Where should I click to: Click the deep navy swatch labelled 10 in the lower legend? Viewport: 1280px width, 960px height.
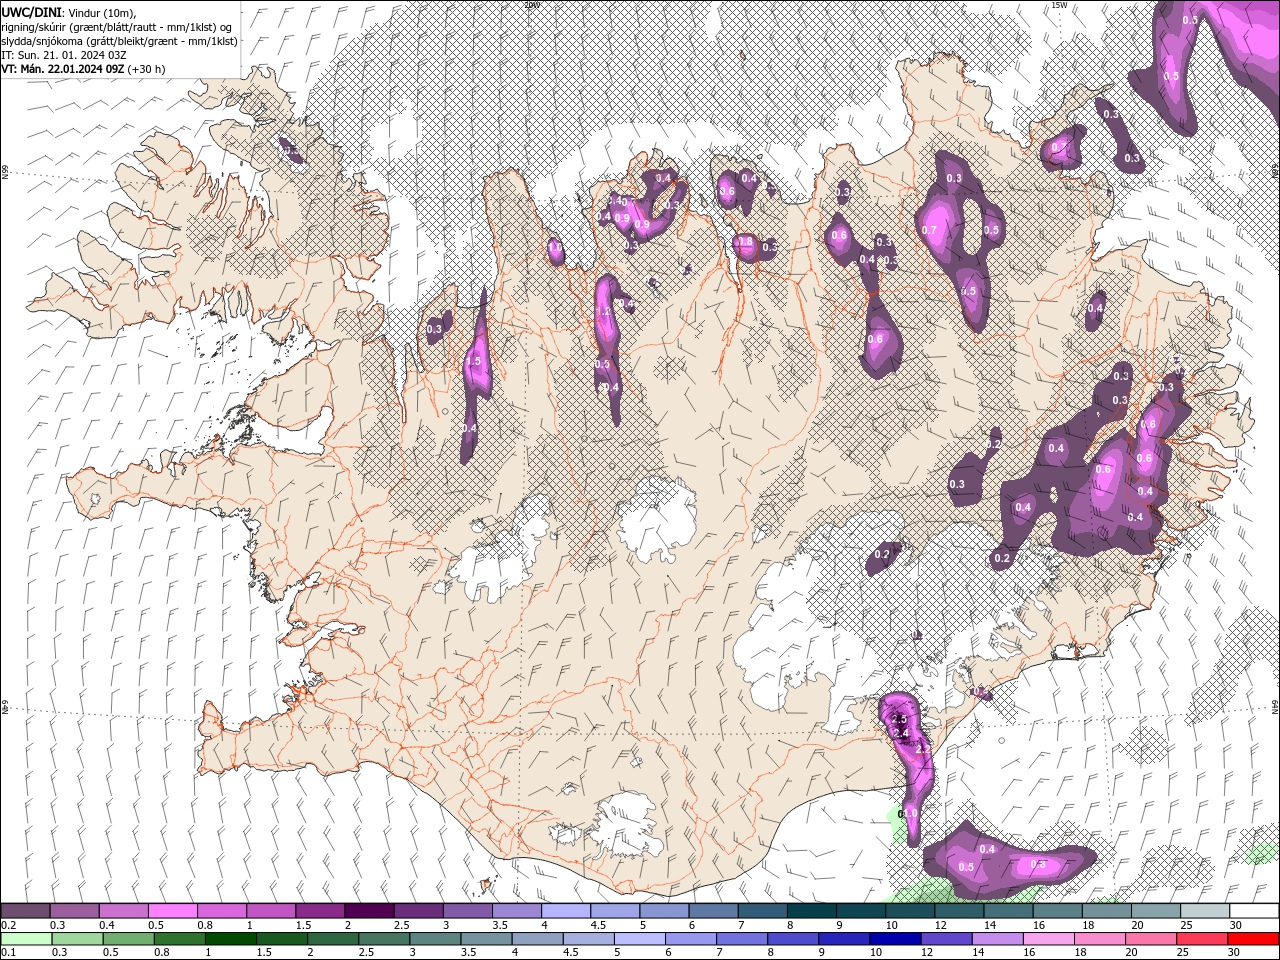click(x=895, y=939)
